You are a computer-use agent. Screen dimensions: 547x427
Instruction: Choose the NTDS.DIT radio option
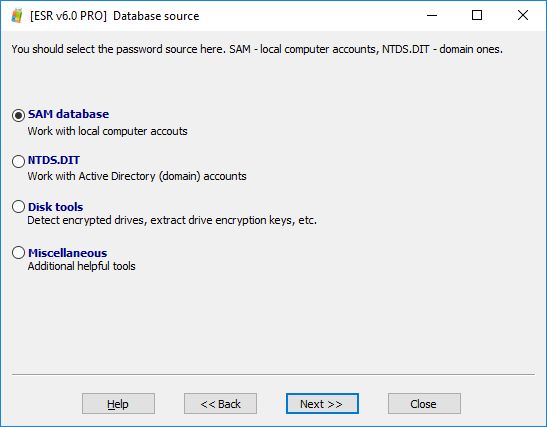[18, 161]
